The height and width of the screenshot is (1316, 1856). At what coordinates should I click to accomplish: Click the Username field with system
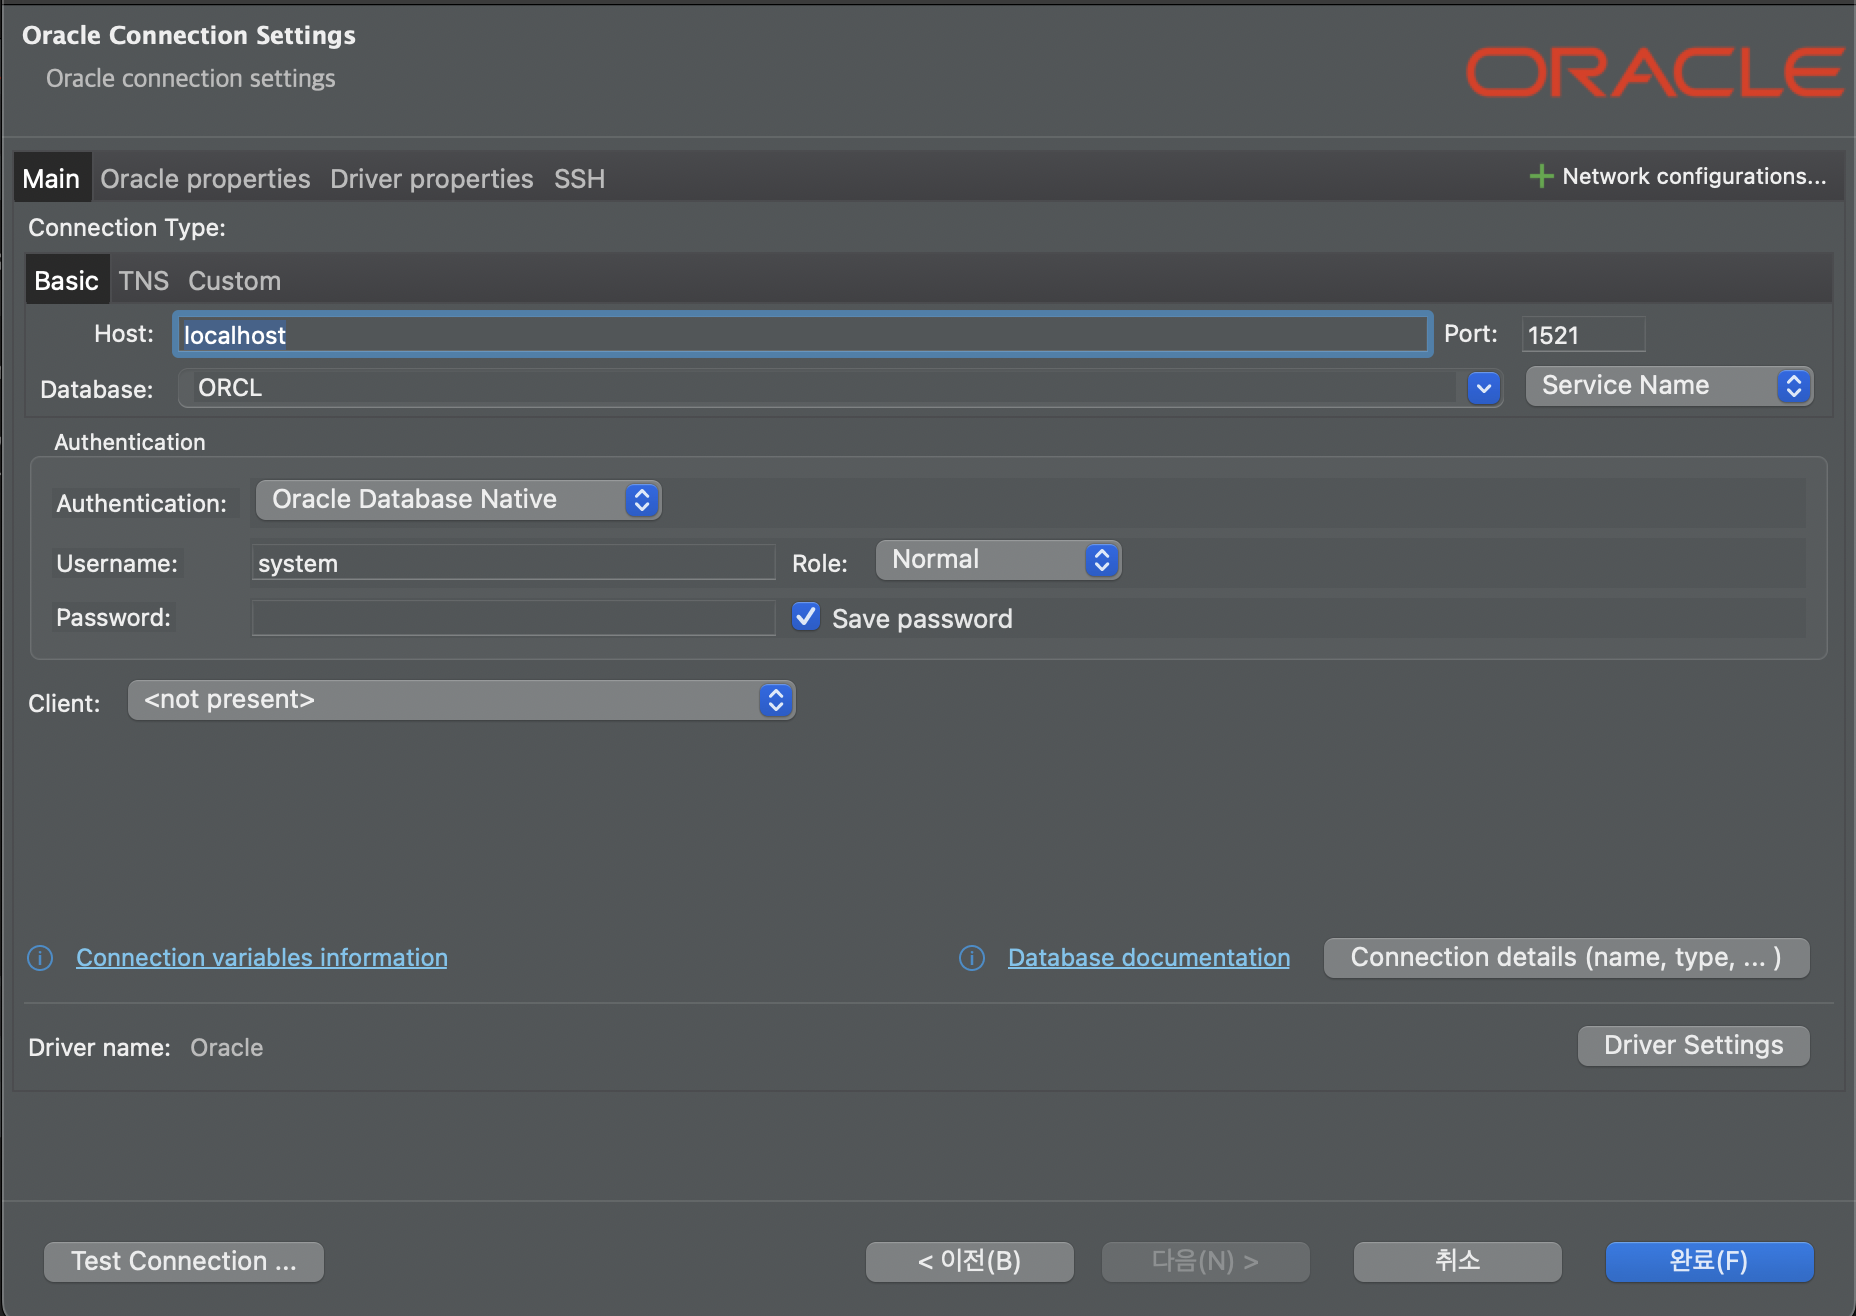(514, 562)
